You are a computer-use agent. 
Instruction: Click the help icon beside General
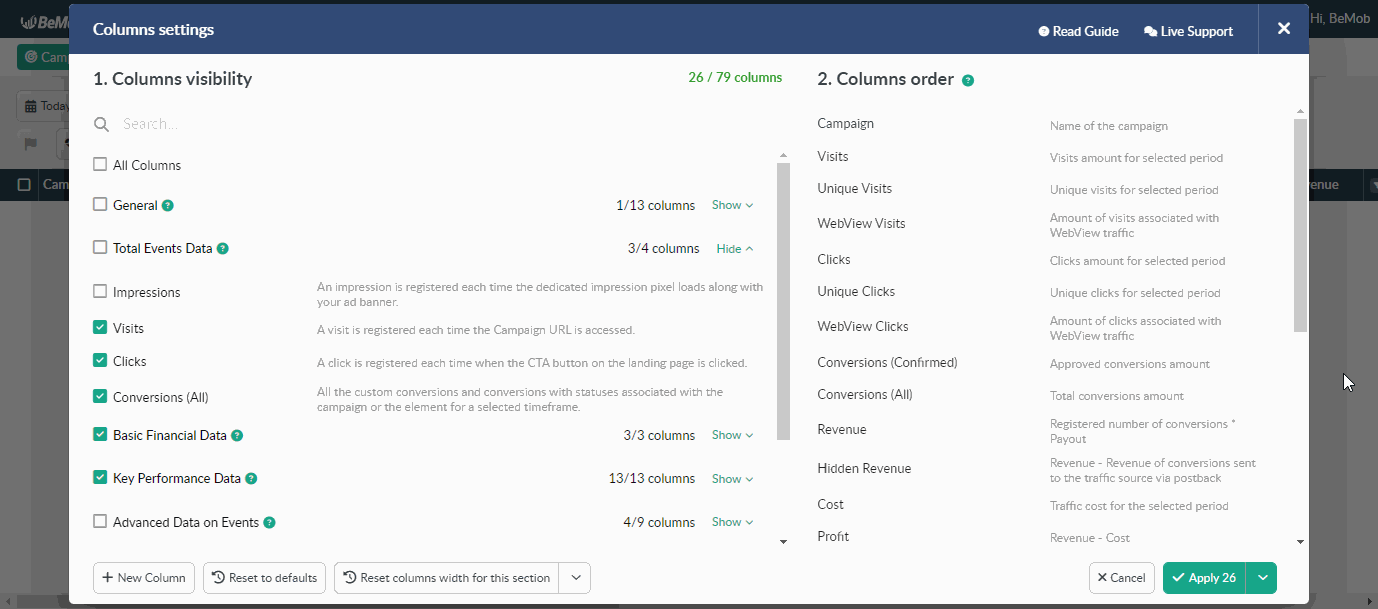point(168,206)
